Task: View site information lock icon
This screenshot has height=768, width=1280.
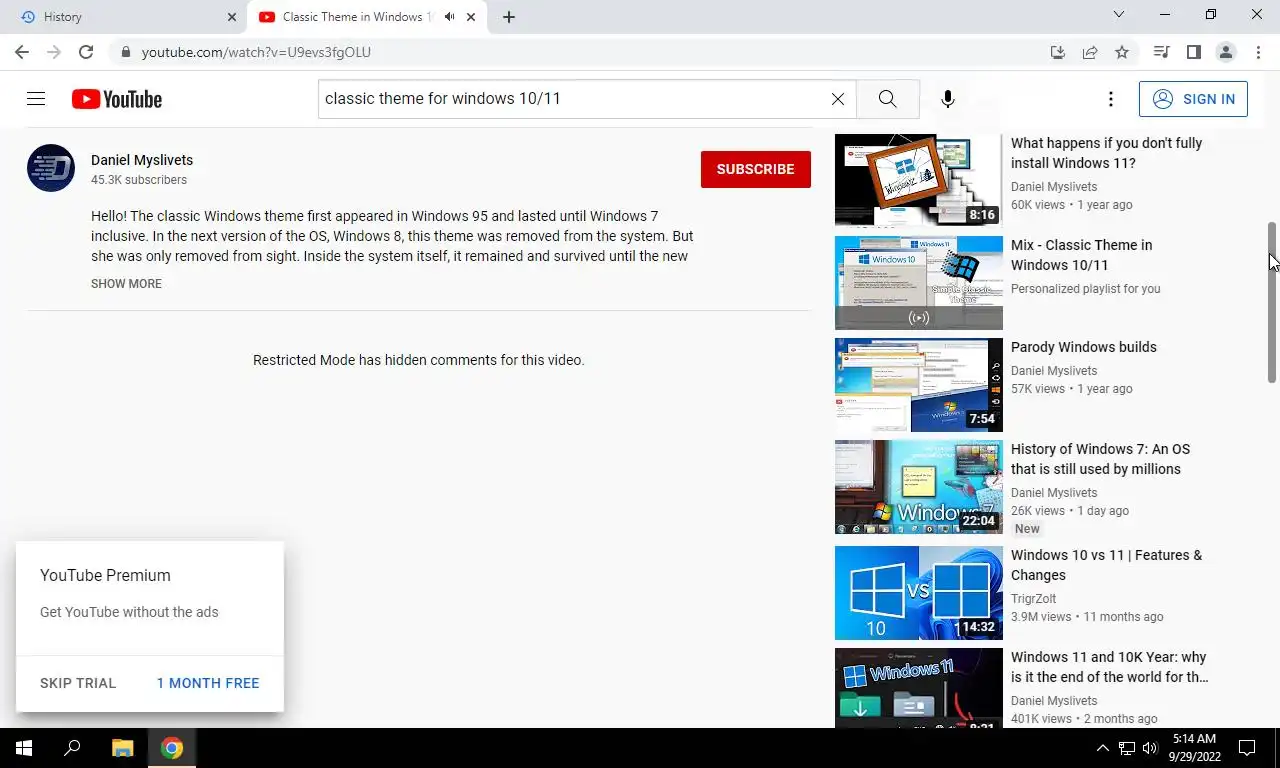Action: click(125, 52)
